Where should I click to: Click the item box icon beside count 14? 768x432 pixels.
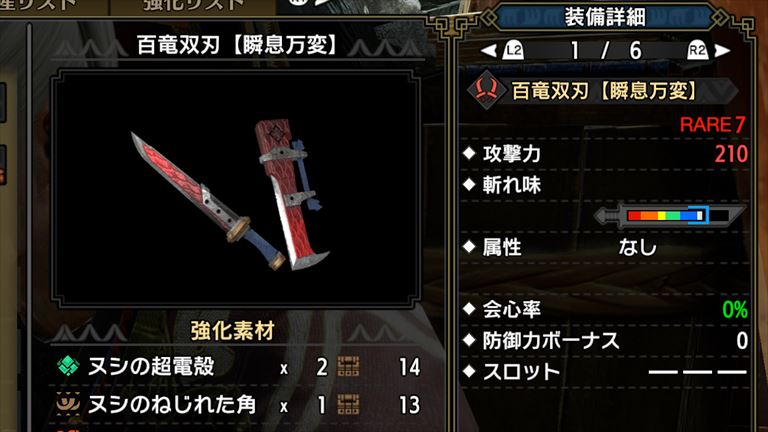pyautogui.click(x=348, y=366)
